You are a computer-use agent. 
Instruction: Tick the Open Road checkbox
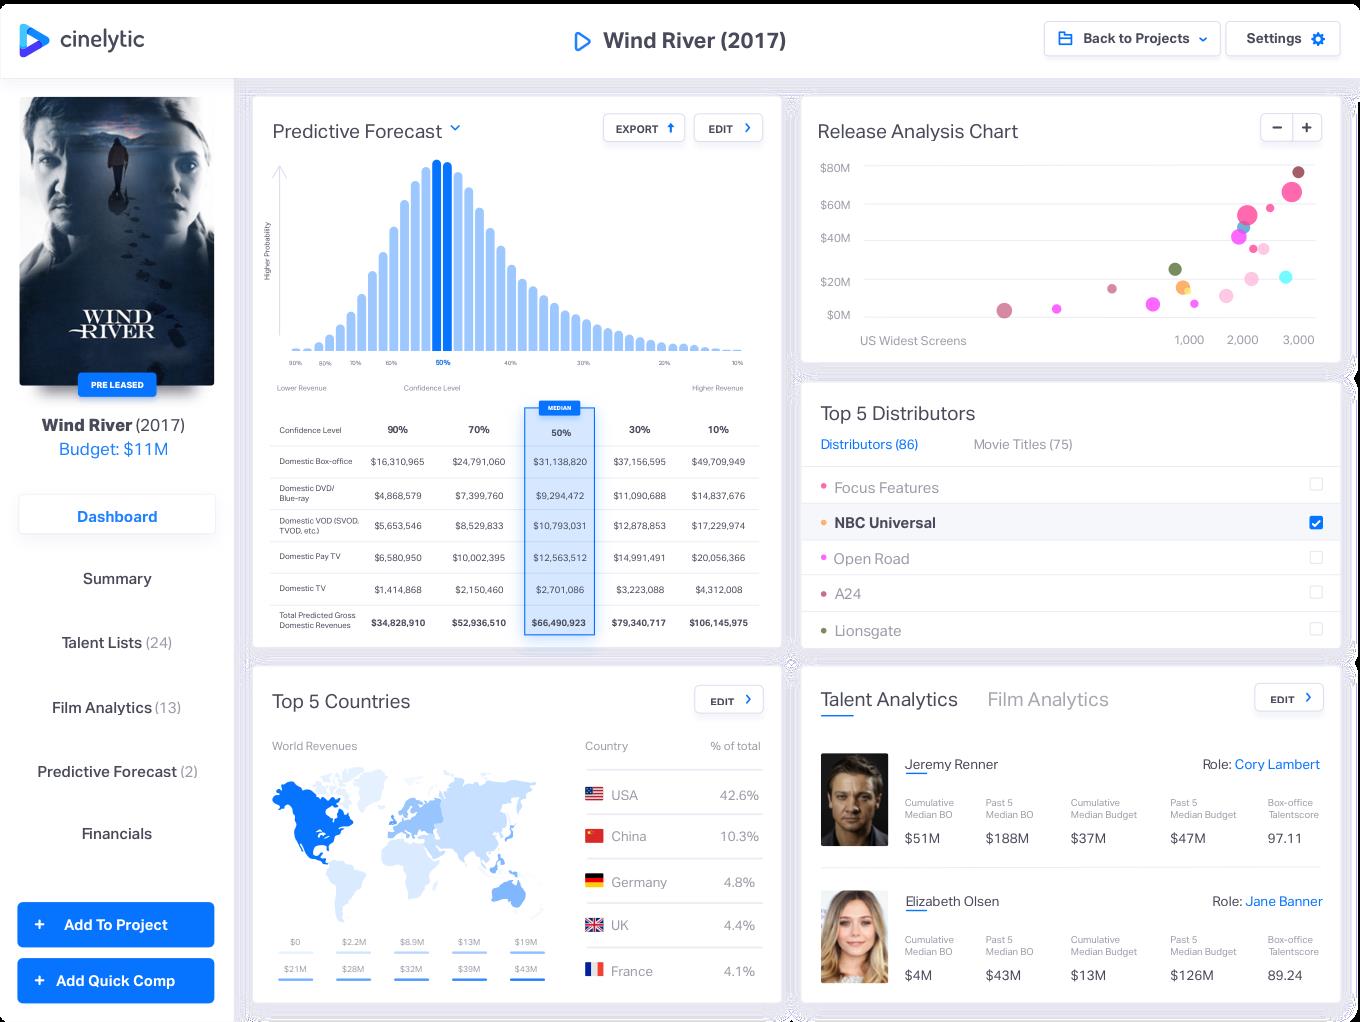[1316, 557]
